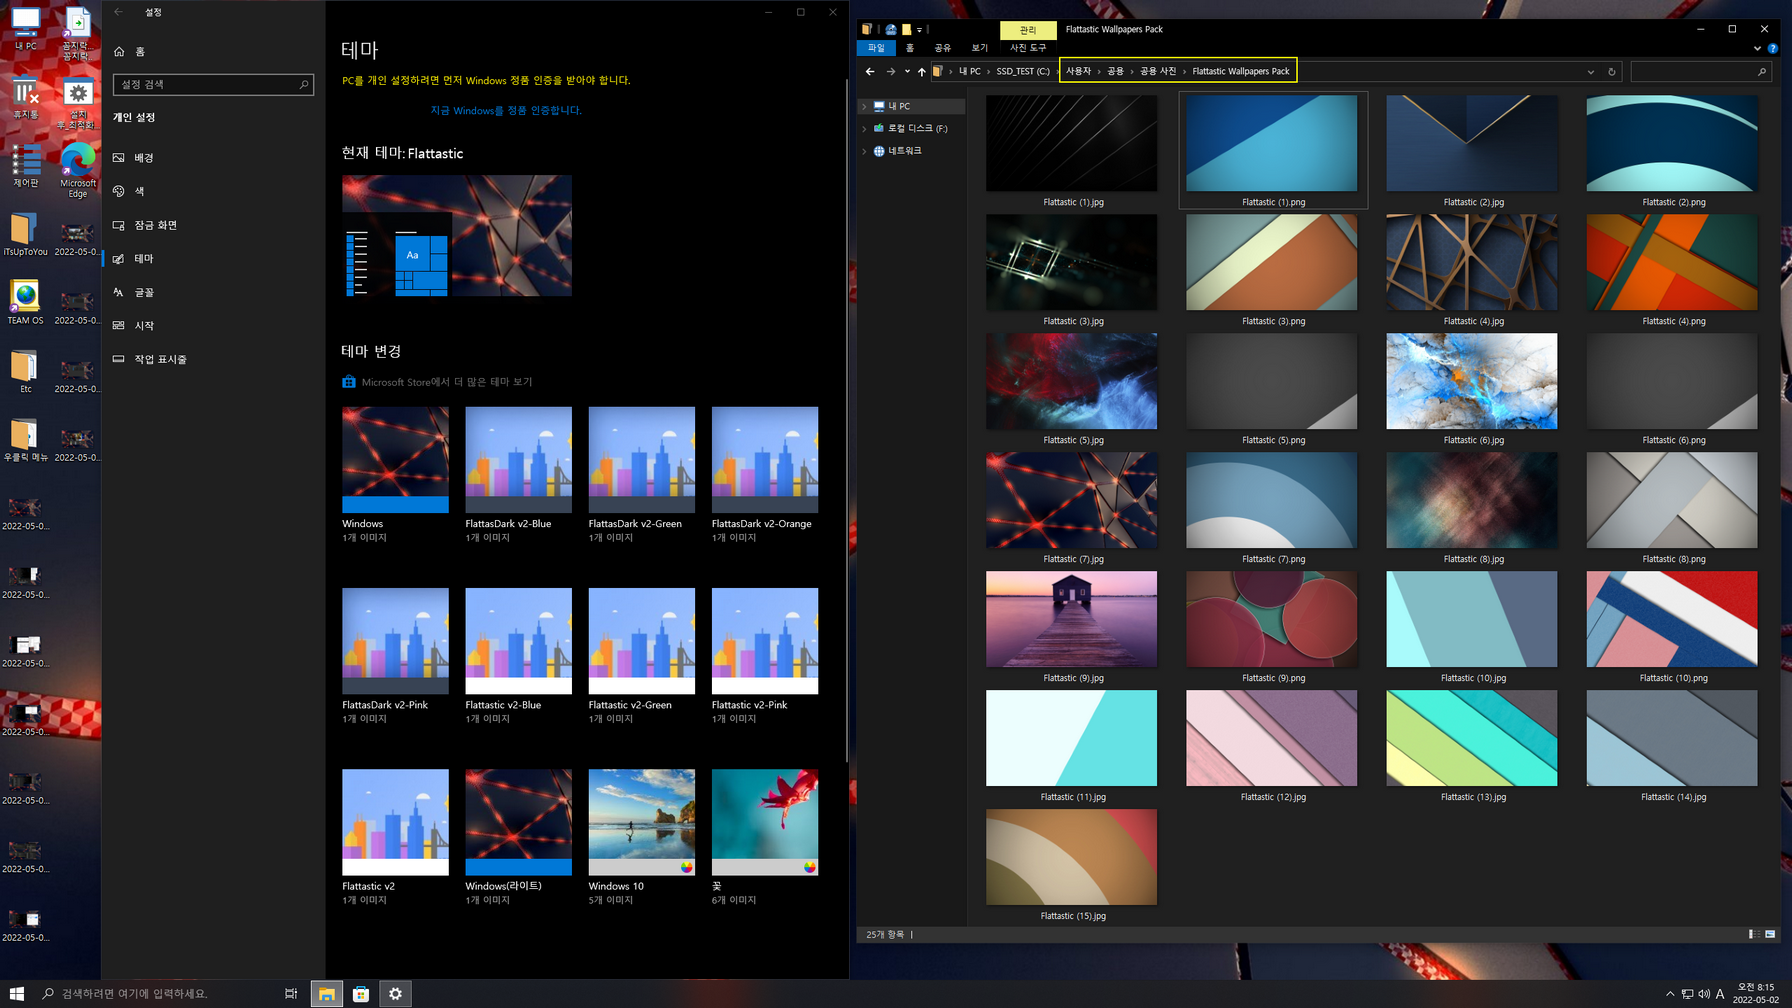Click the new folder icon in Explorer title bar

click(906, 29)
